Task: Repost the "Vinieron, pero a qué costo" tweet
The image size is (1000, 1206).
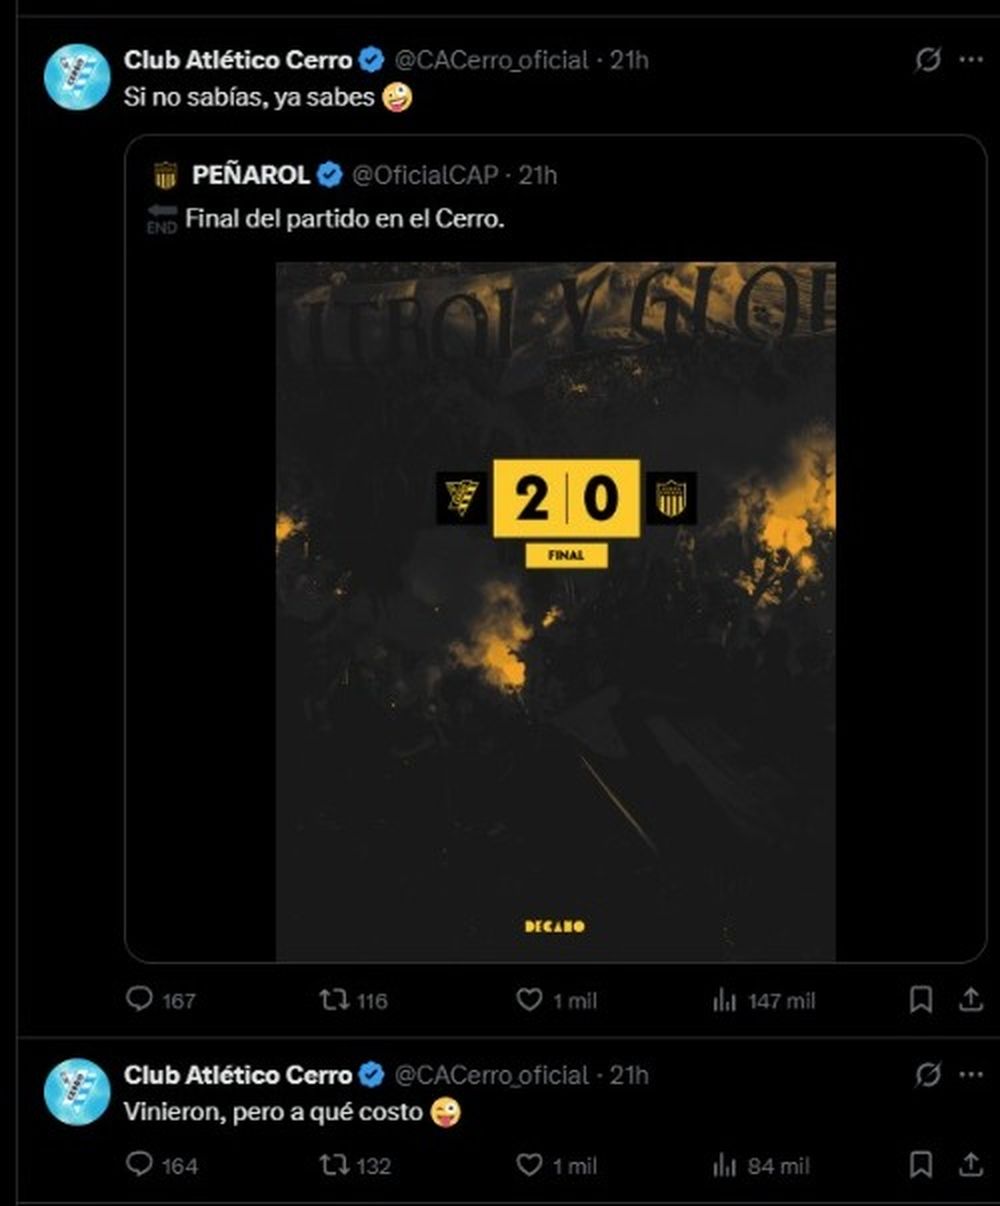Action: pyautogui.click(x=333, y=1164)
